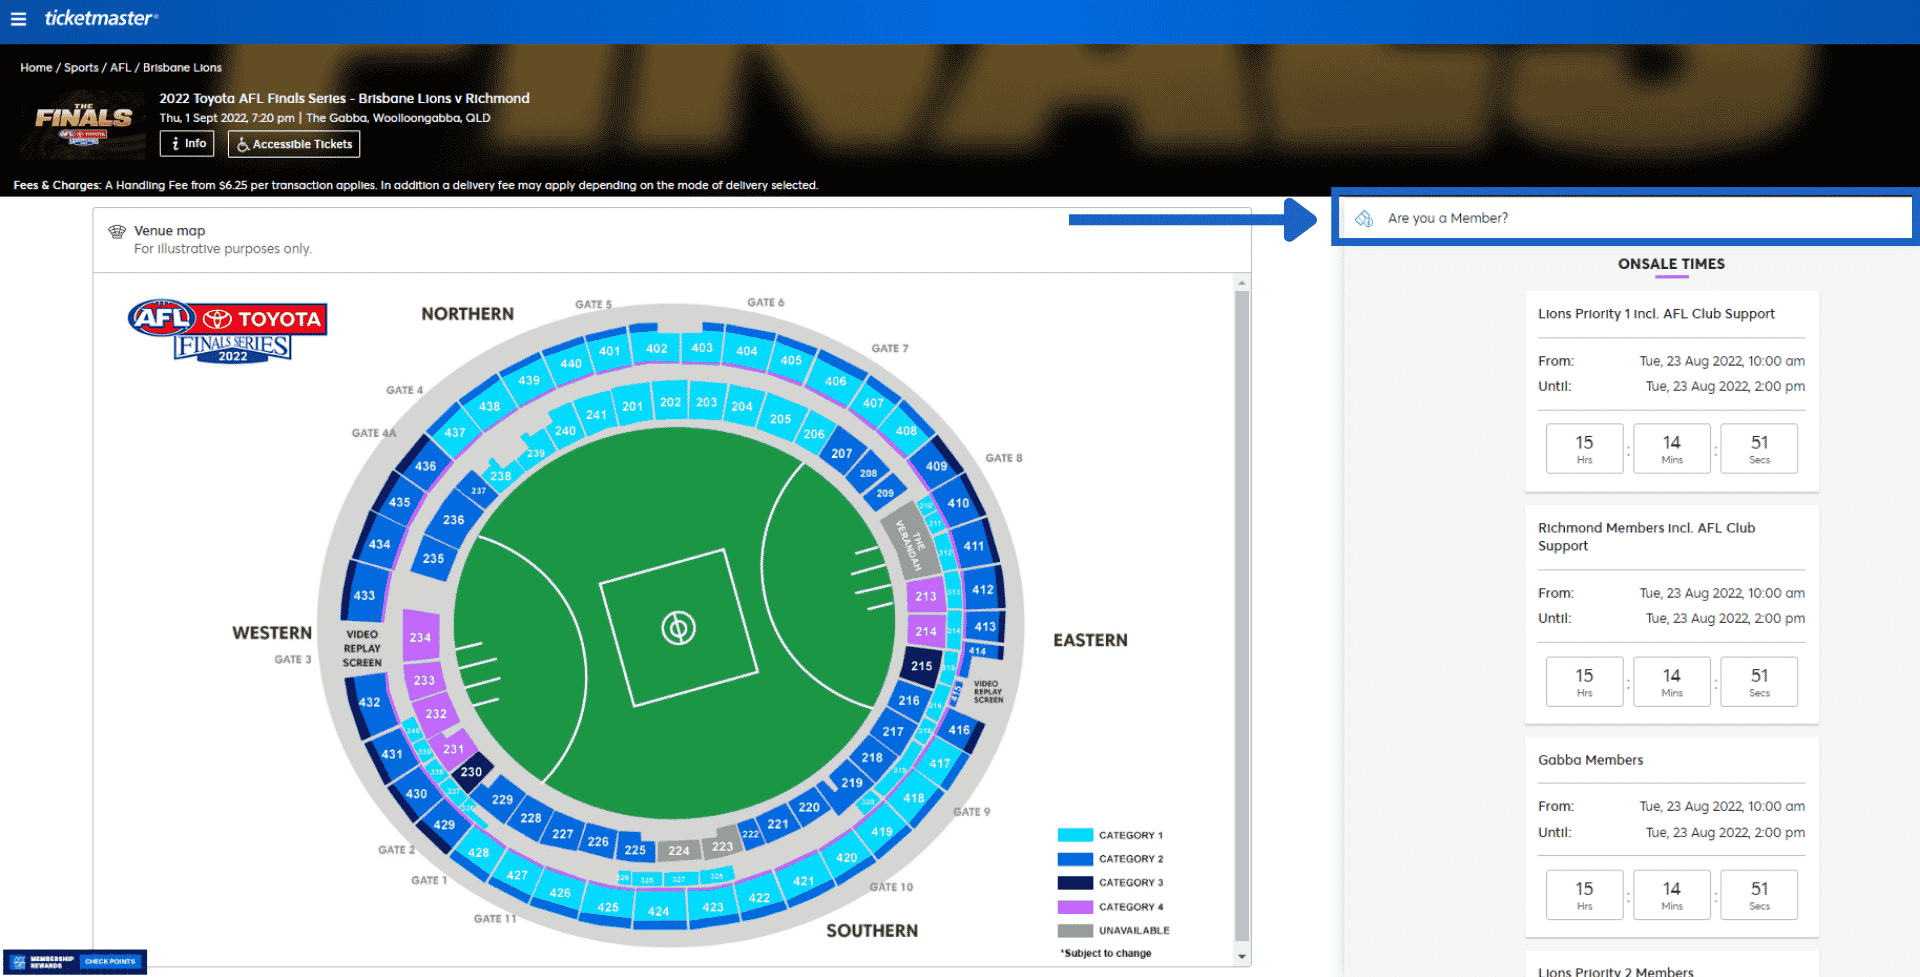Go to Home breadcrumb link

click(36, 68)
